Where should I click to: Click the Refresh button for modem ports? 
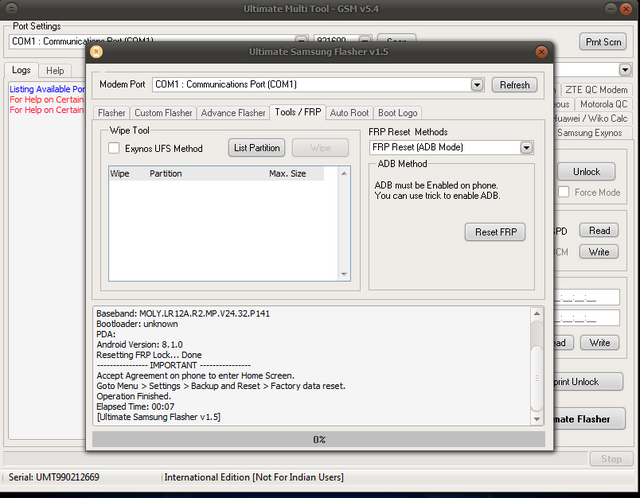[x=514, y=85]
